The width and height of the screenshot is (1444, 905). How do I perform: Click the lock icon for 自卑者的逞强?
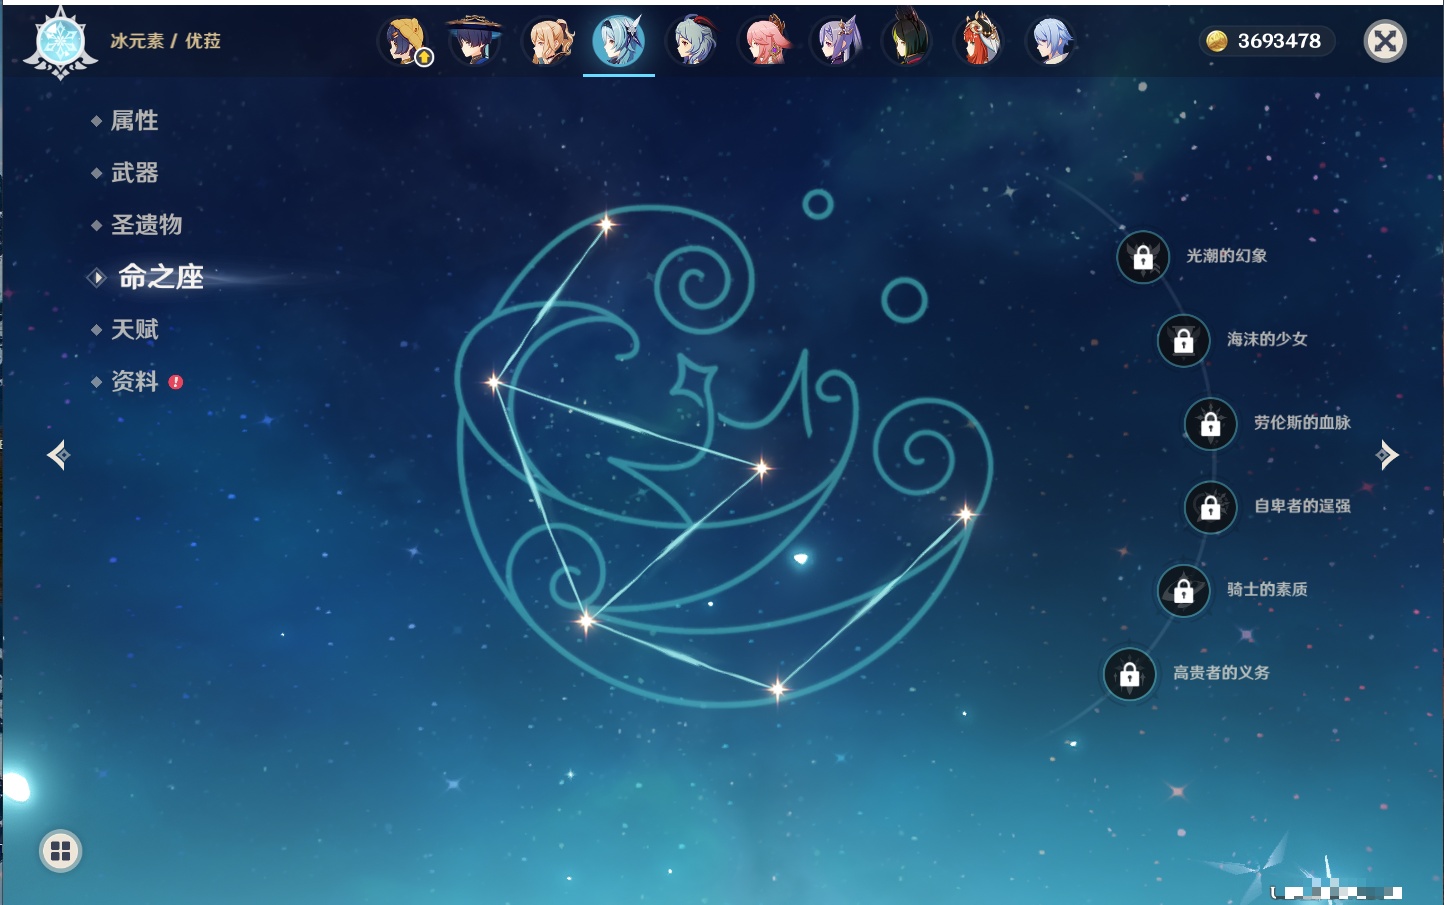point(1211,507)
